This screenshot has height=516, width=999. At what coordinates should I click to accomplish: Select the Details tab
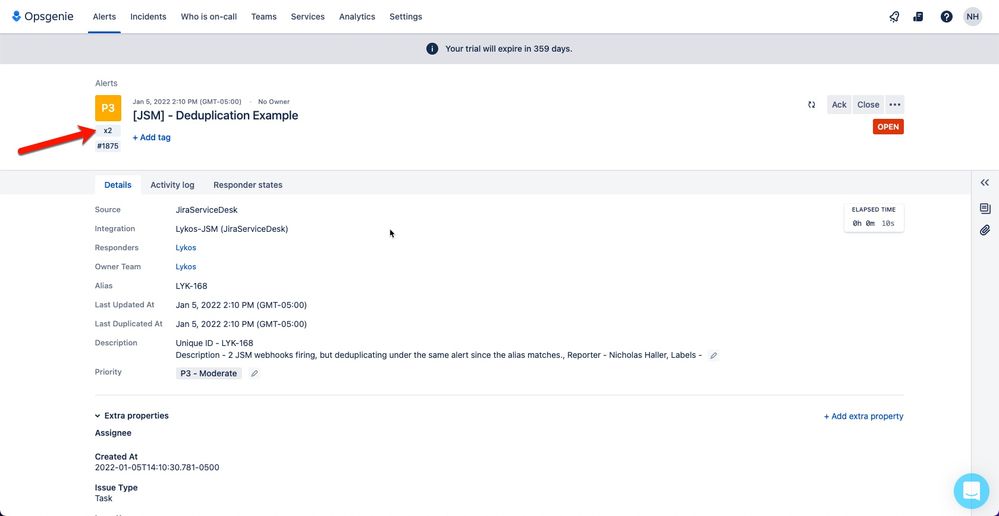click(x=118, y=185)
